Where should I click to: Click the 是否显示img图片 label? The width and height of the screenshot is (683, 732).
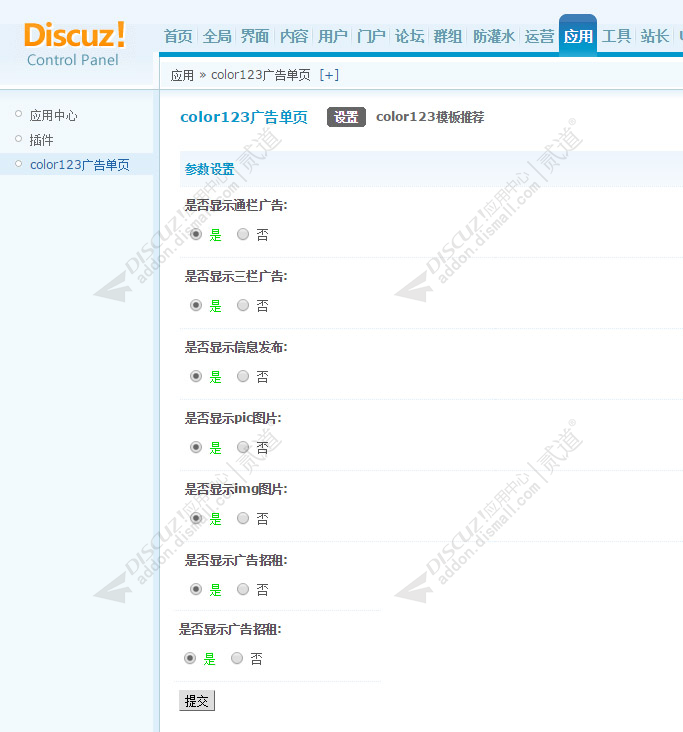point(236,489)
